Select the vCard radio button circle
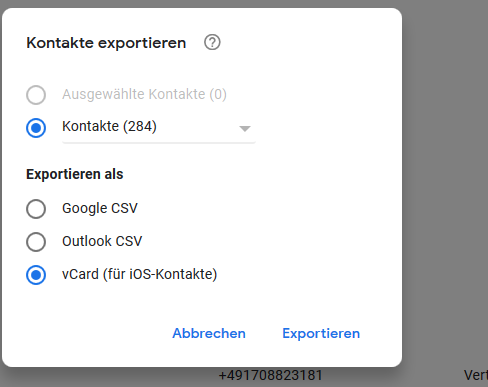The image size is (488, 387). pyautogui.click(x=36, y=275)
